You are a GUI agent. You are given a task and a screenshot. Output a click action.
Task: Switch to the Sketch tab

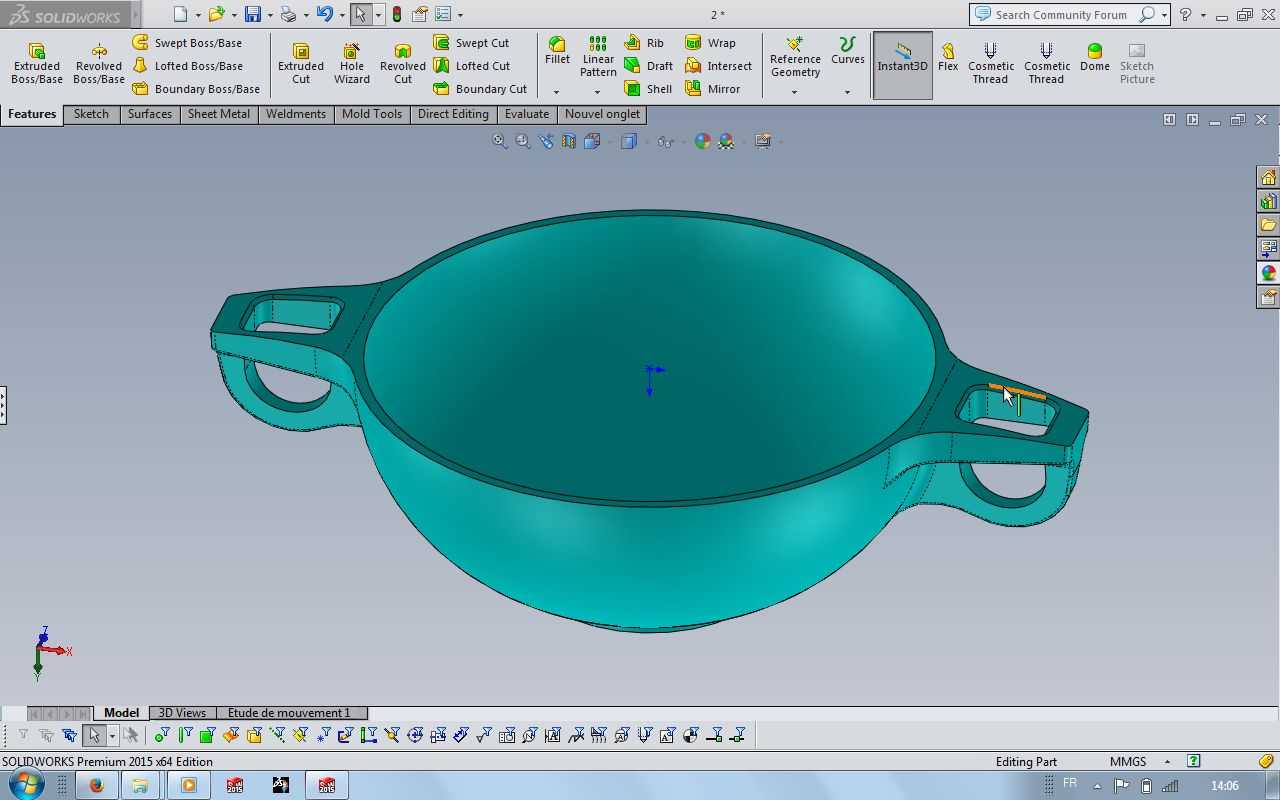pyautogui.click(x=91, y=114)
